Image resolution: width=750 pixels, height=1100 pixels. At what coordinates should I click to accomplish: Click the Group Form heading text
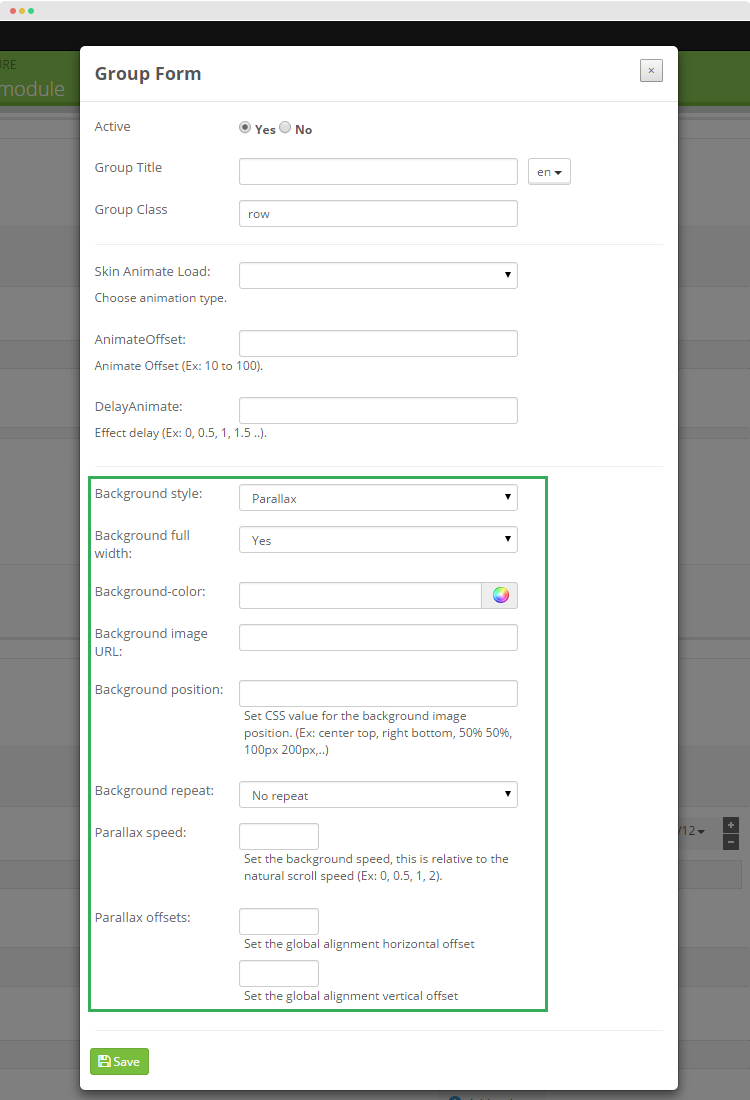click(x=148, y=74)
